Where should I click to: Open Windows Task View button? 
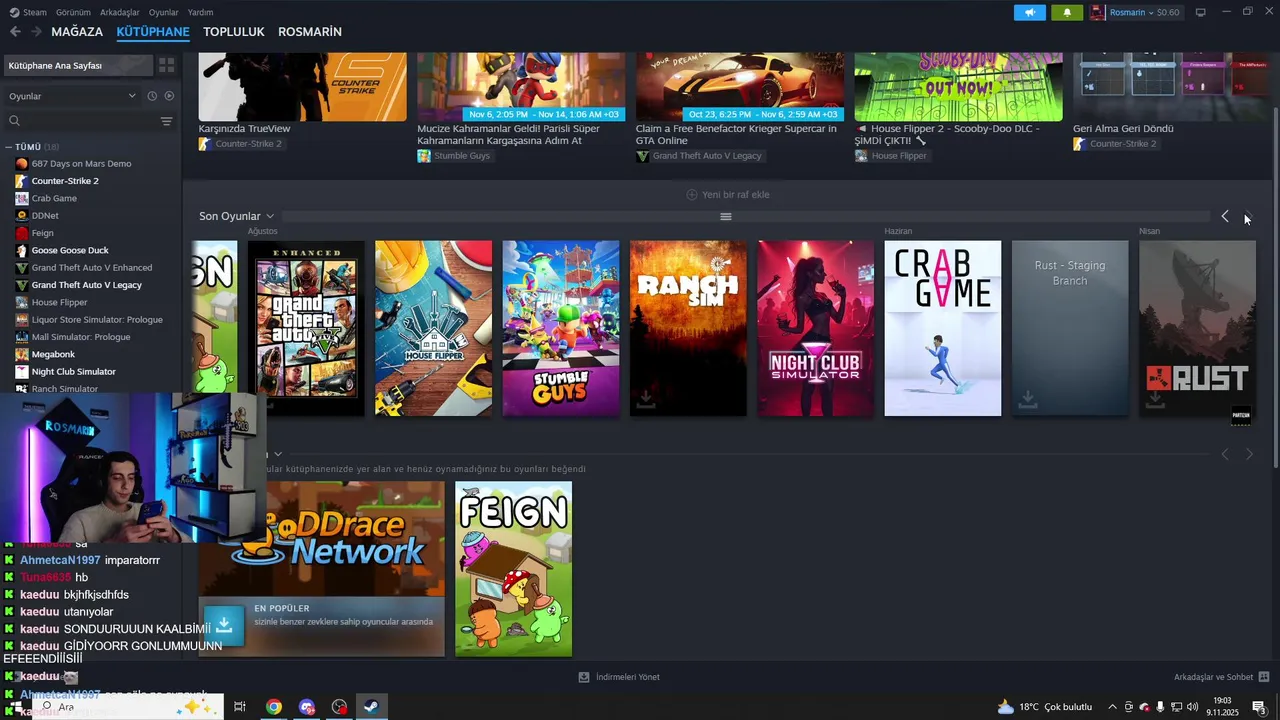pos(240,707)
